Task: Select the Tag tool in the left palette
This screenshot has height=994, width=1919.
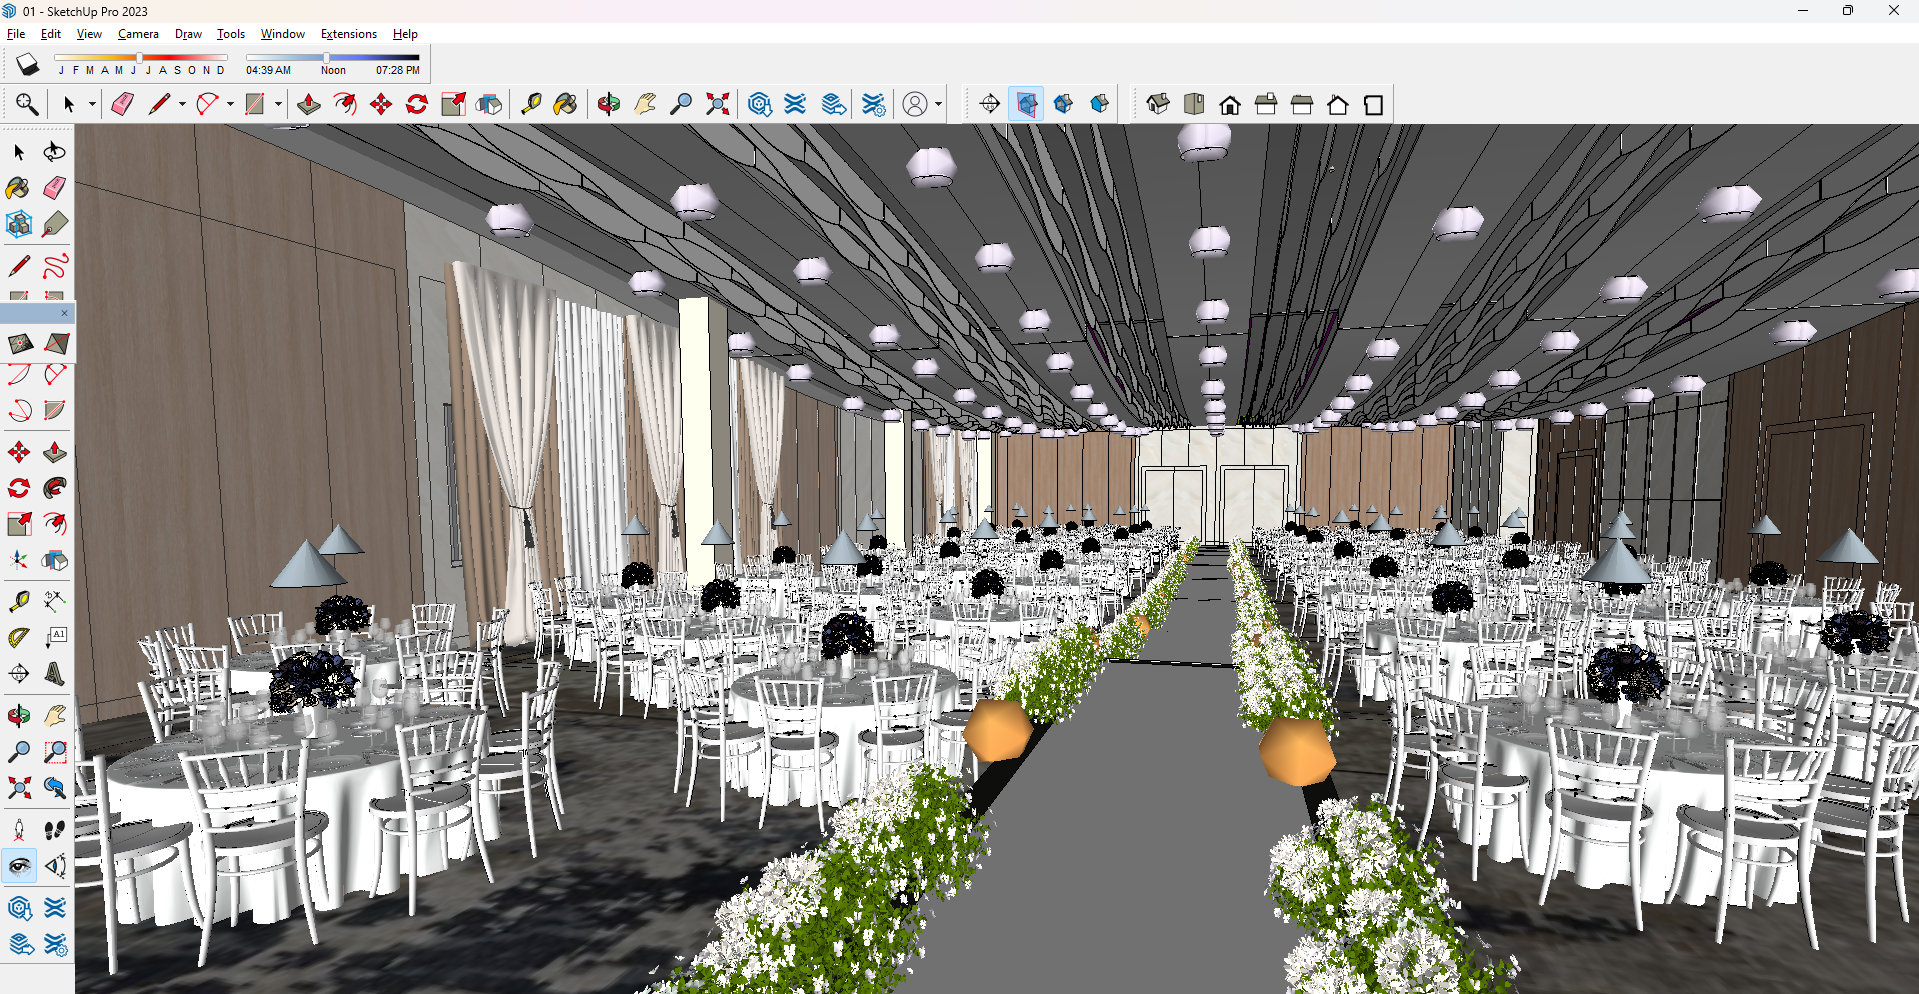Action: pos(55,224)
